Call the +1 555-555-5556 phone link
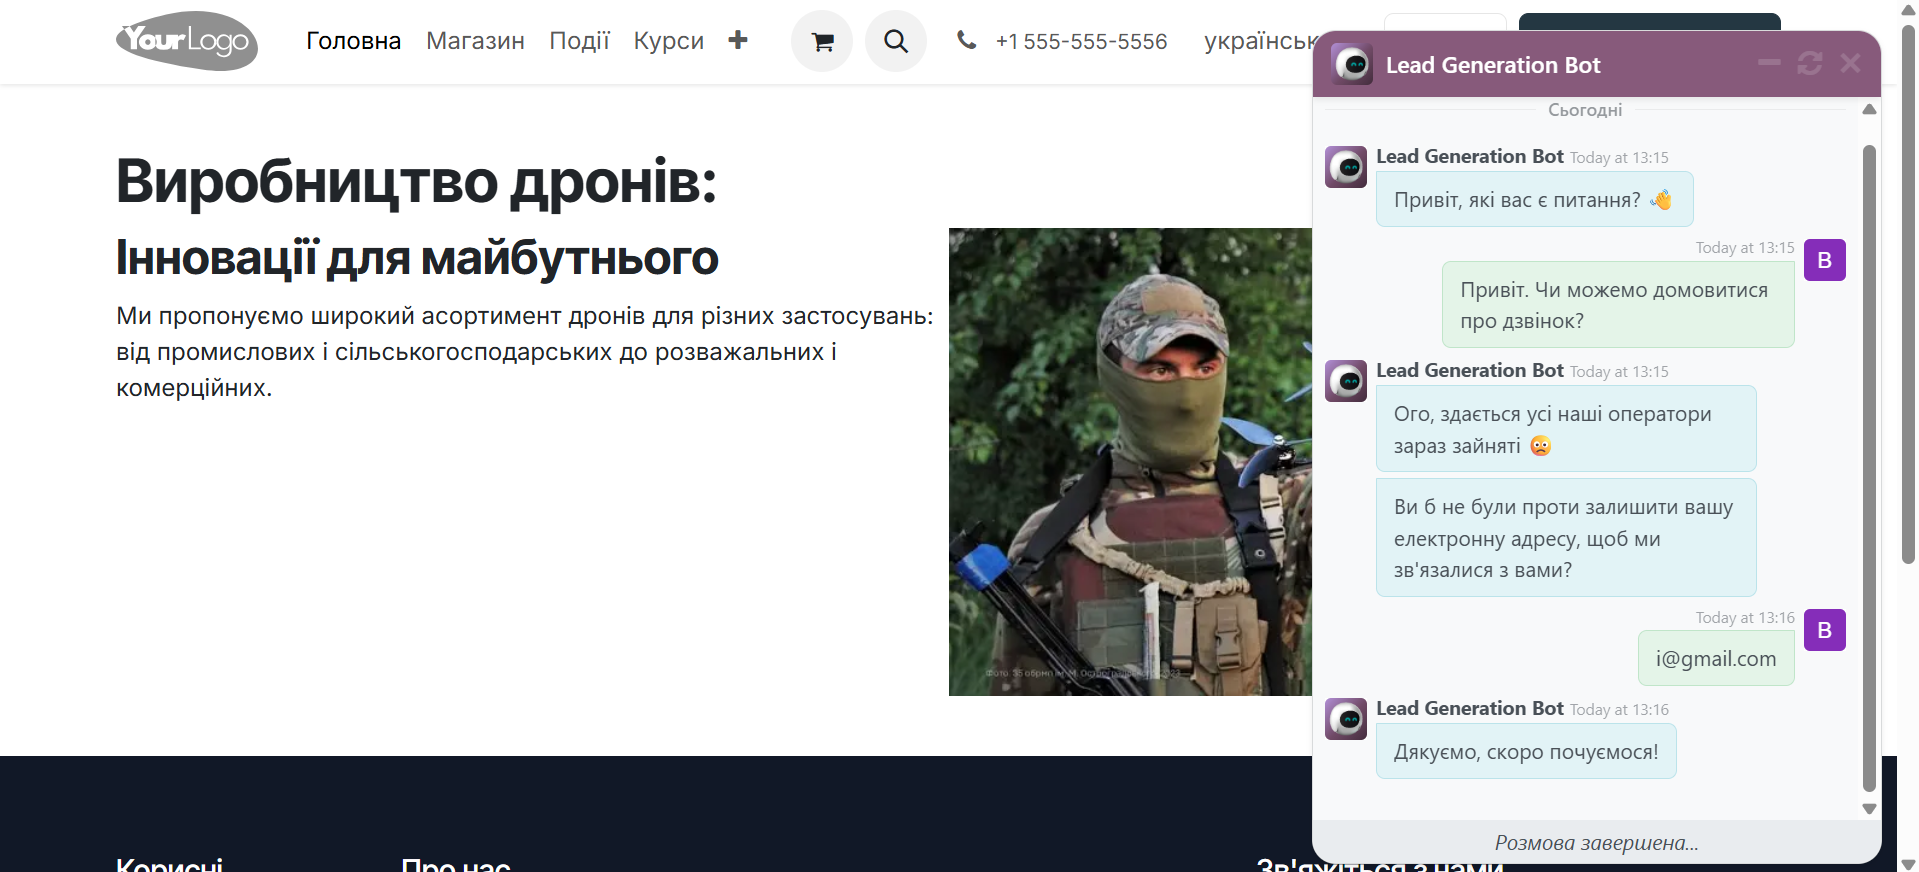This screenshot has height=872, width=1919. coord(1081,42)
